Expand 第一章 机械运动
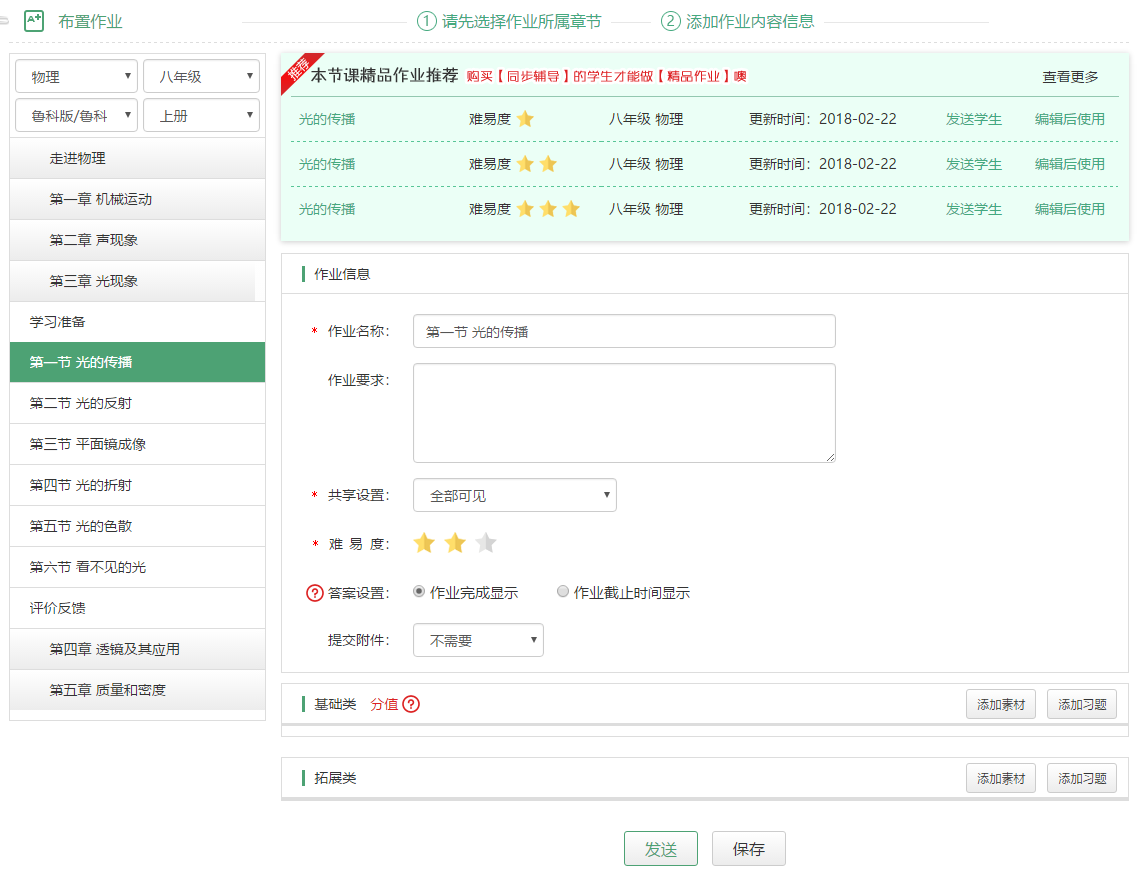Screen dimensions: 1139x871 (137, 199)
